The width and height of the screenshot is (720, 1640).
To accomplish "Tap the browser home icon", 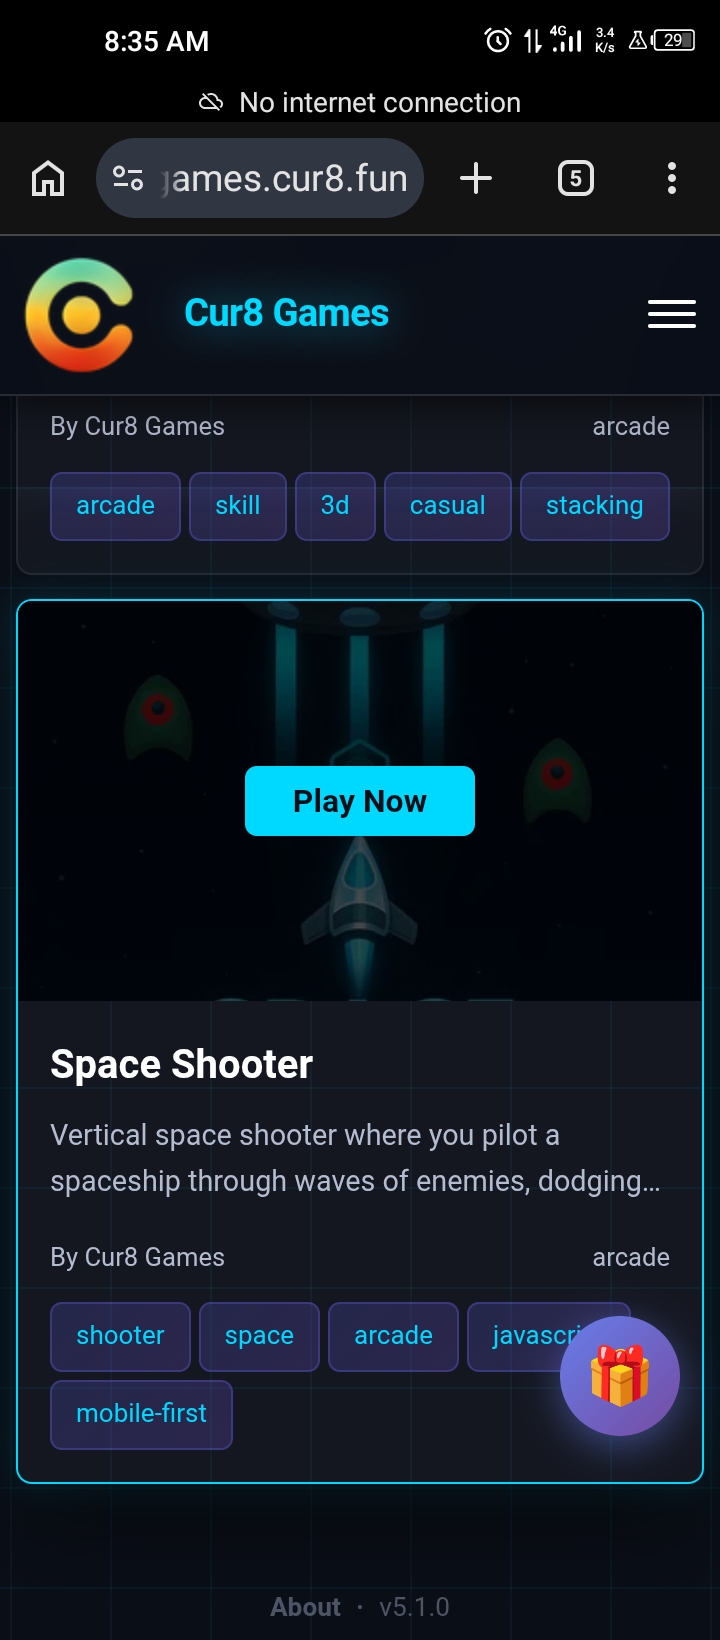I will [x=48, y=179].
